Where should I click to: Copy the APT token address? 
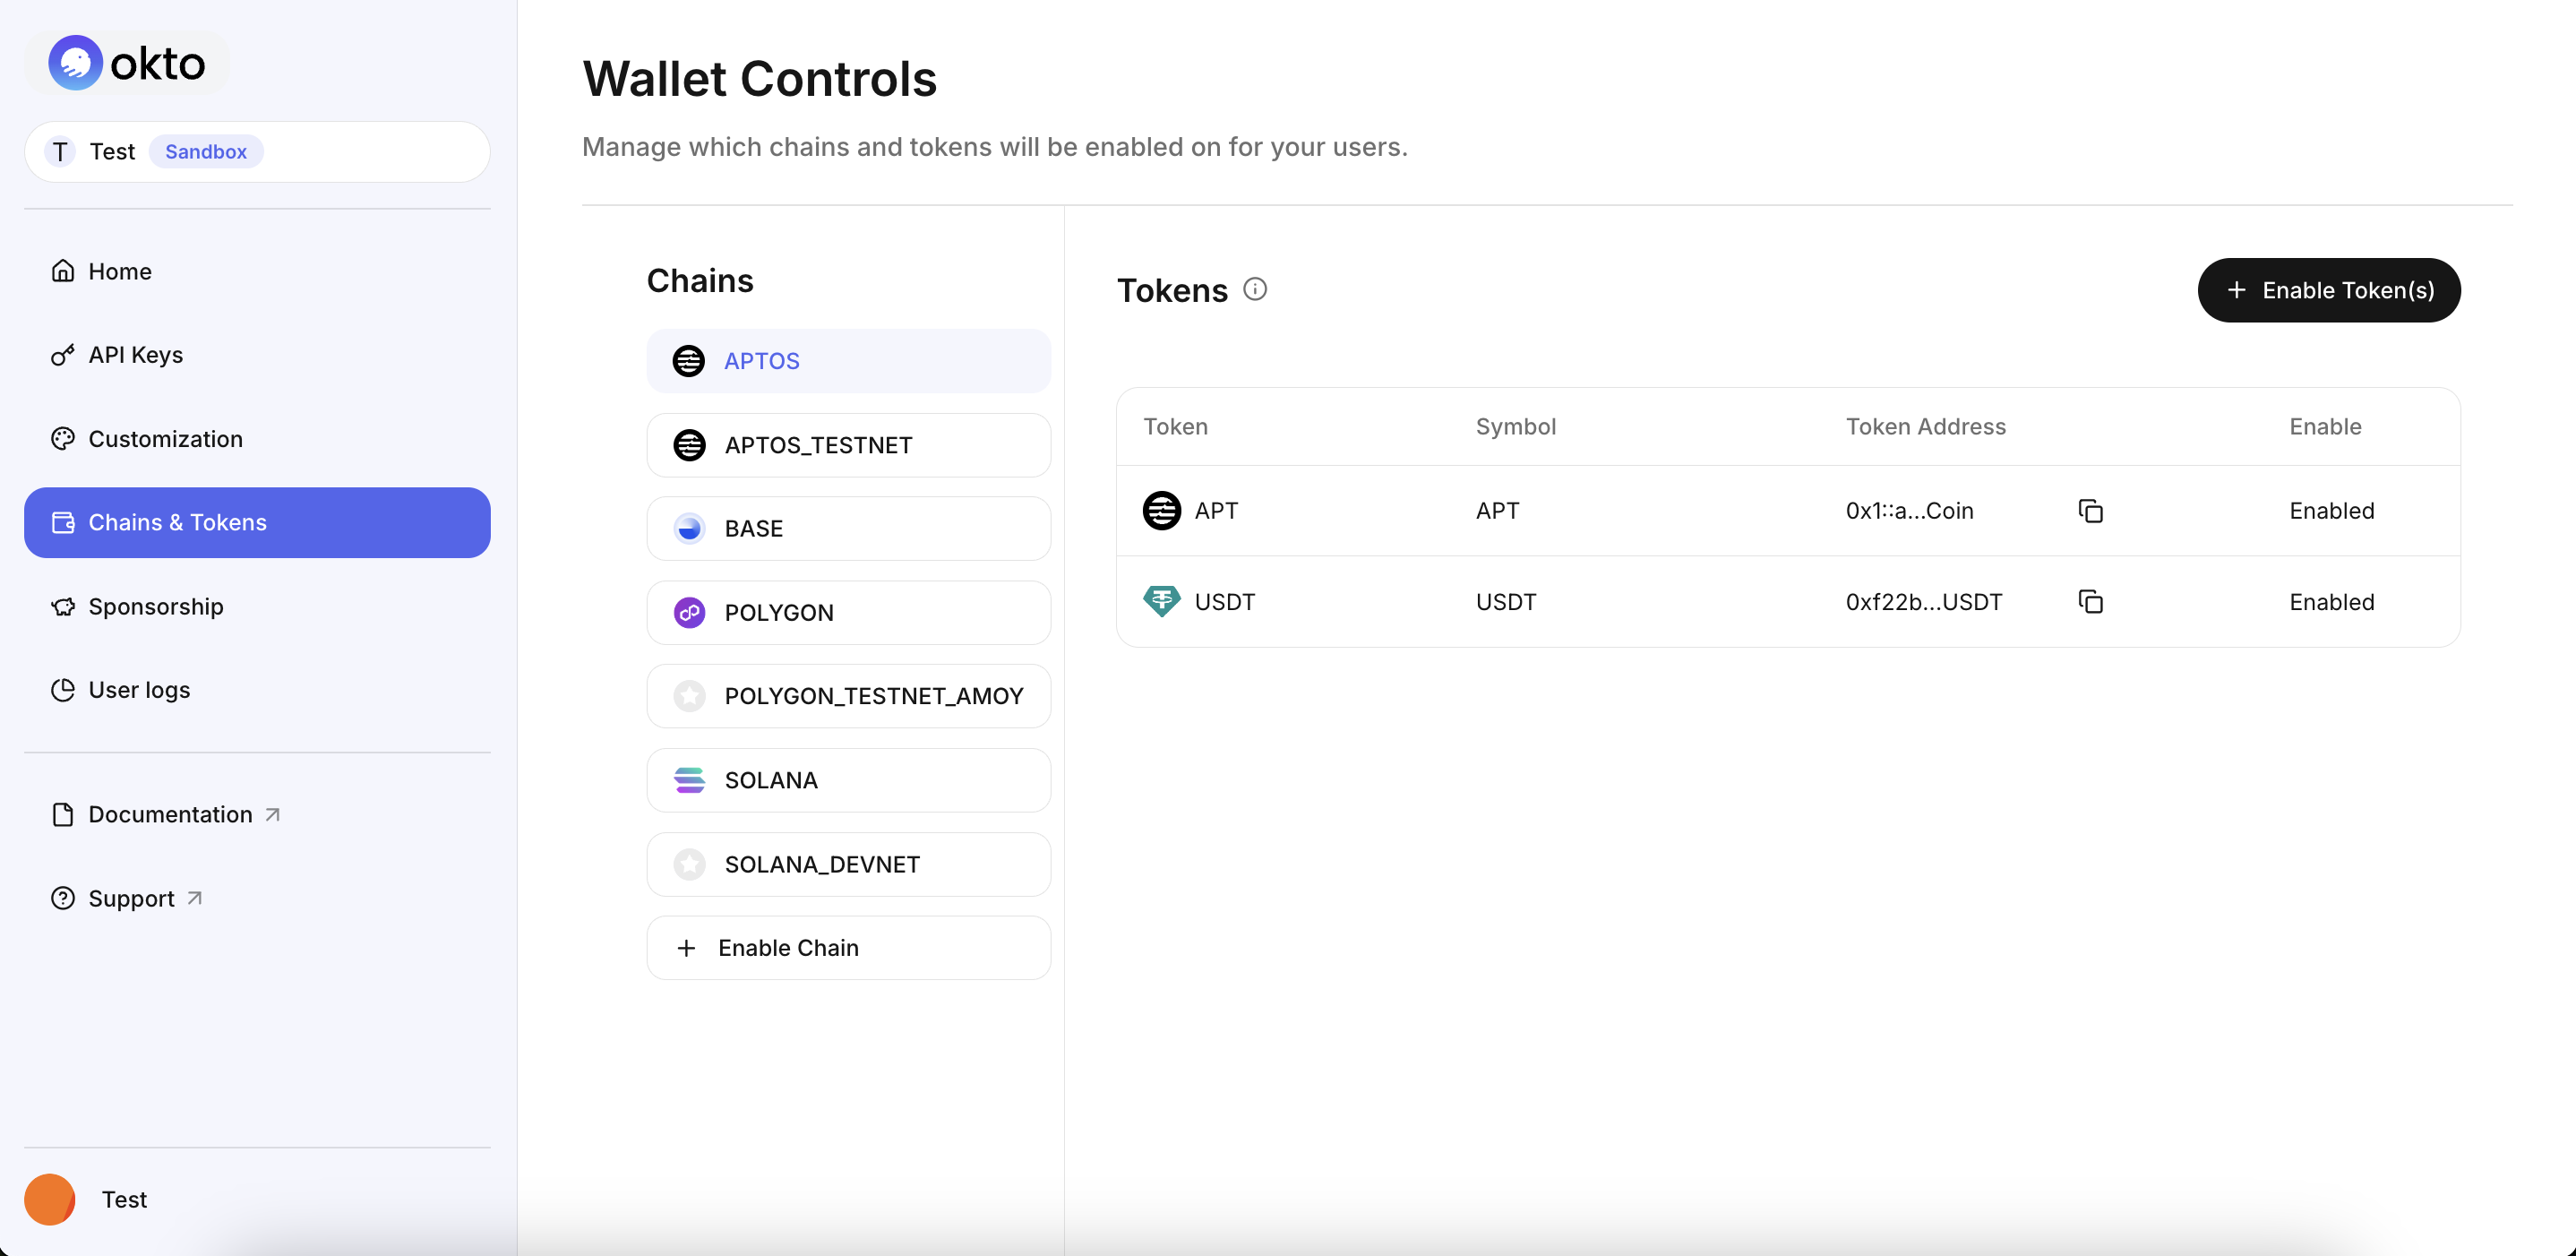point(2091,511)
